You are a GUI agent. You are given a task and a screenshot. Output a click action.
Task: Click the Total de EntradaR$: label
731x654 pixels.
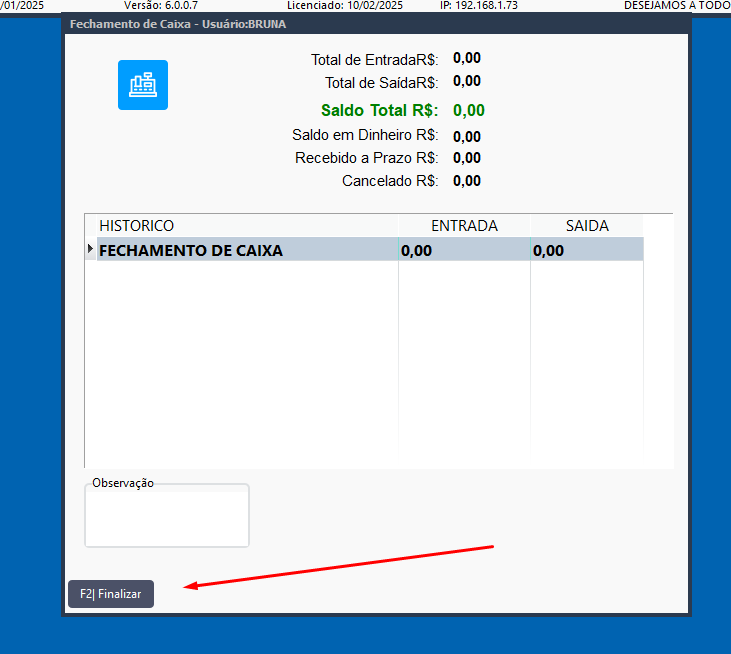click(375, 60)
